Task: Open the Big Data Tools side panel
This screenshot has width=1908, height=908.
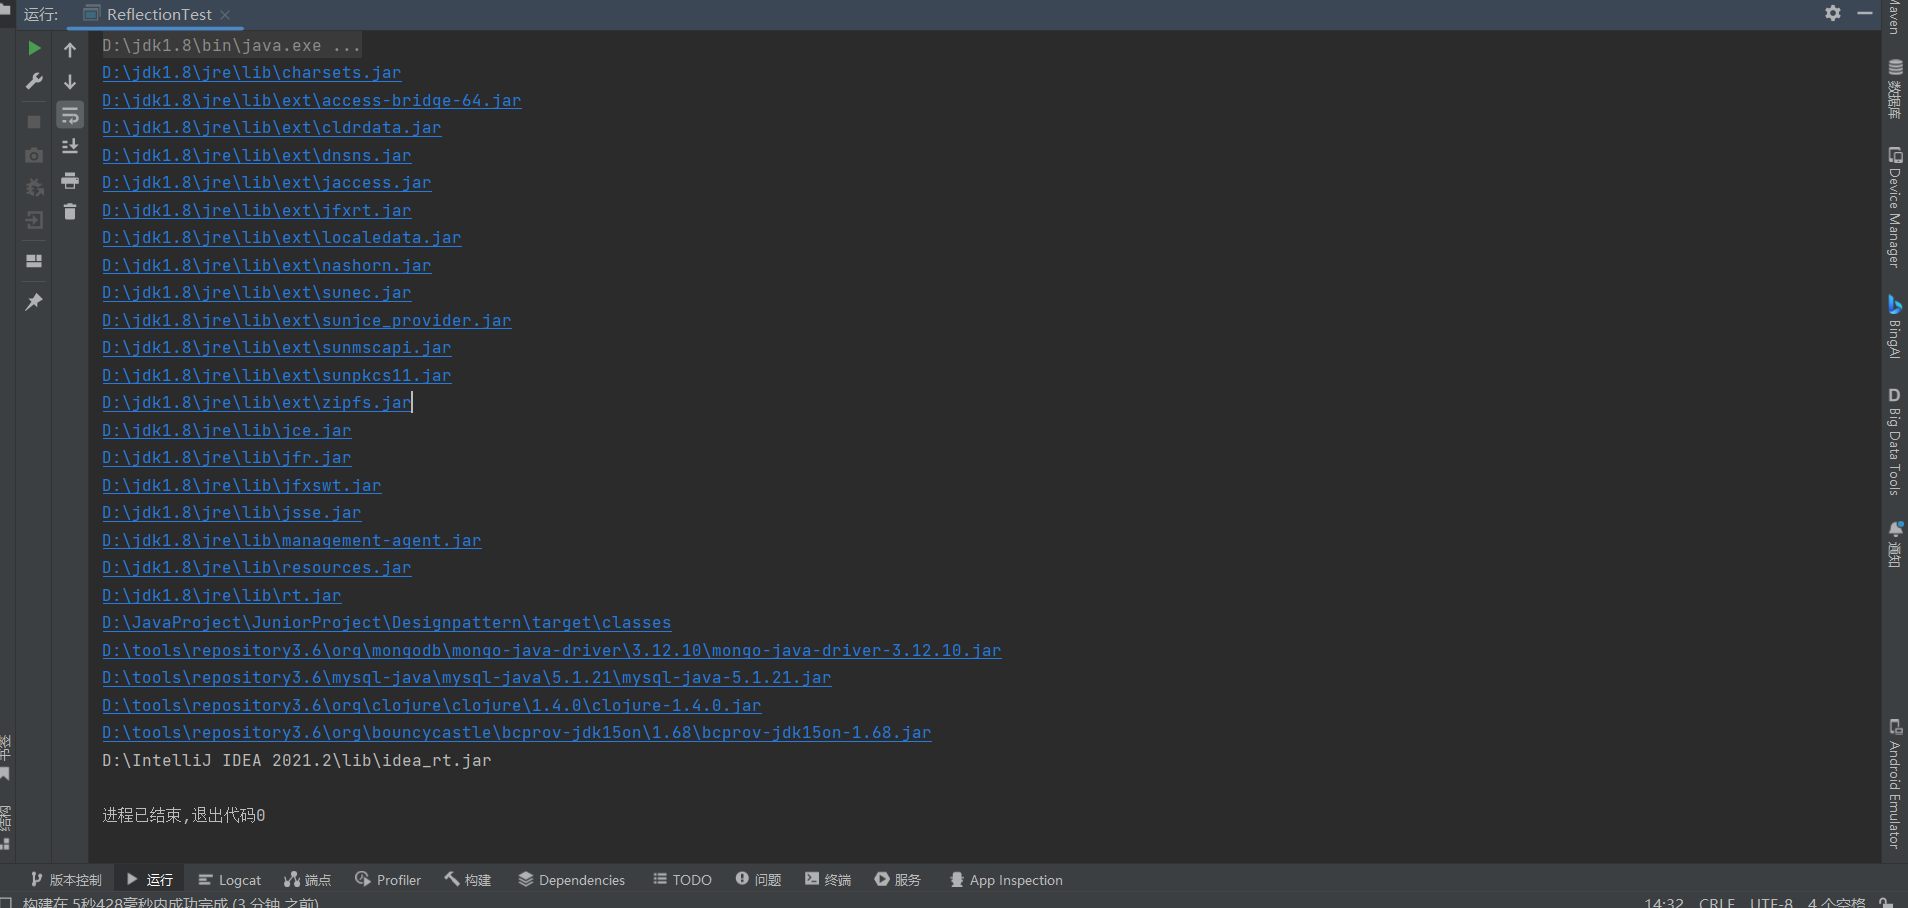Action: [x=1894, y=441]
